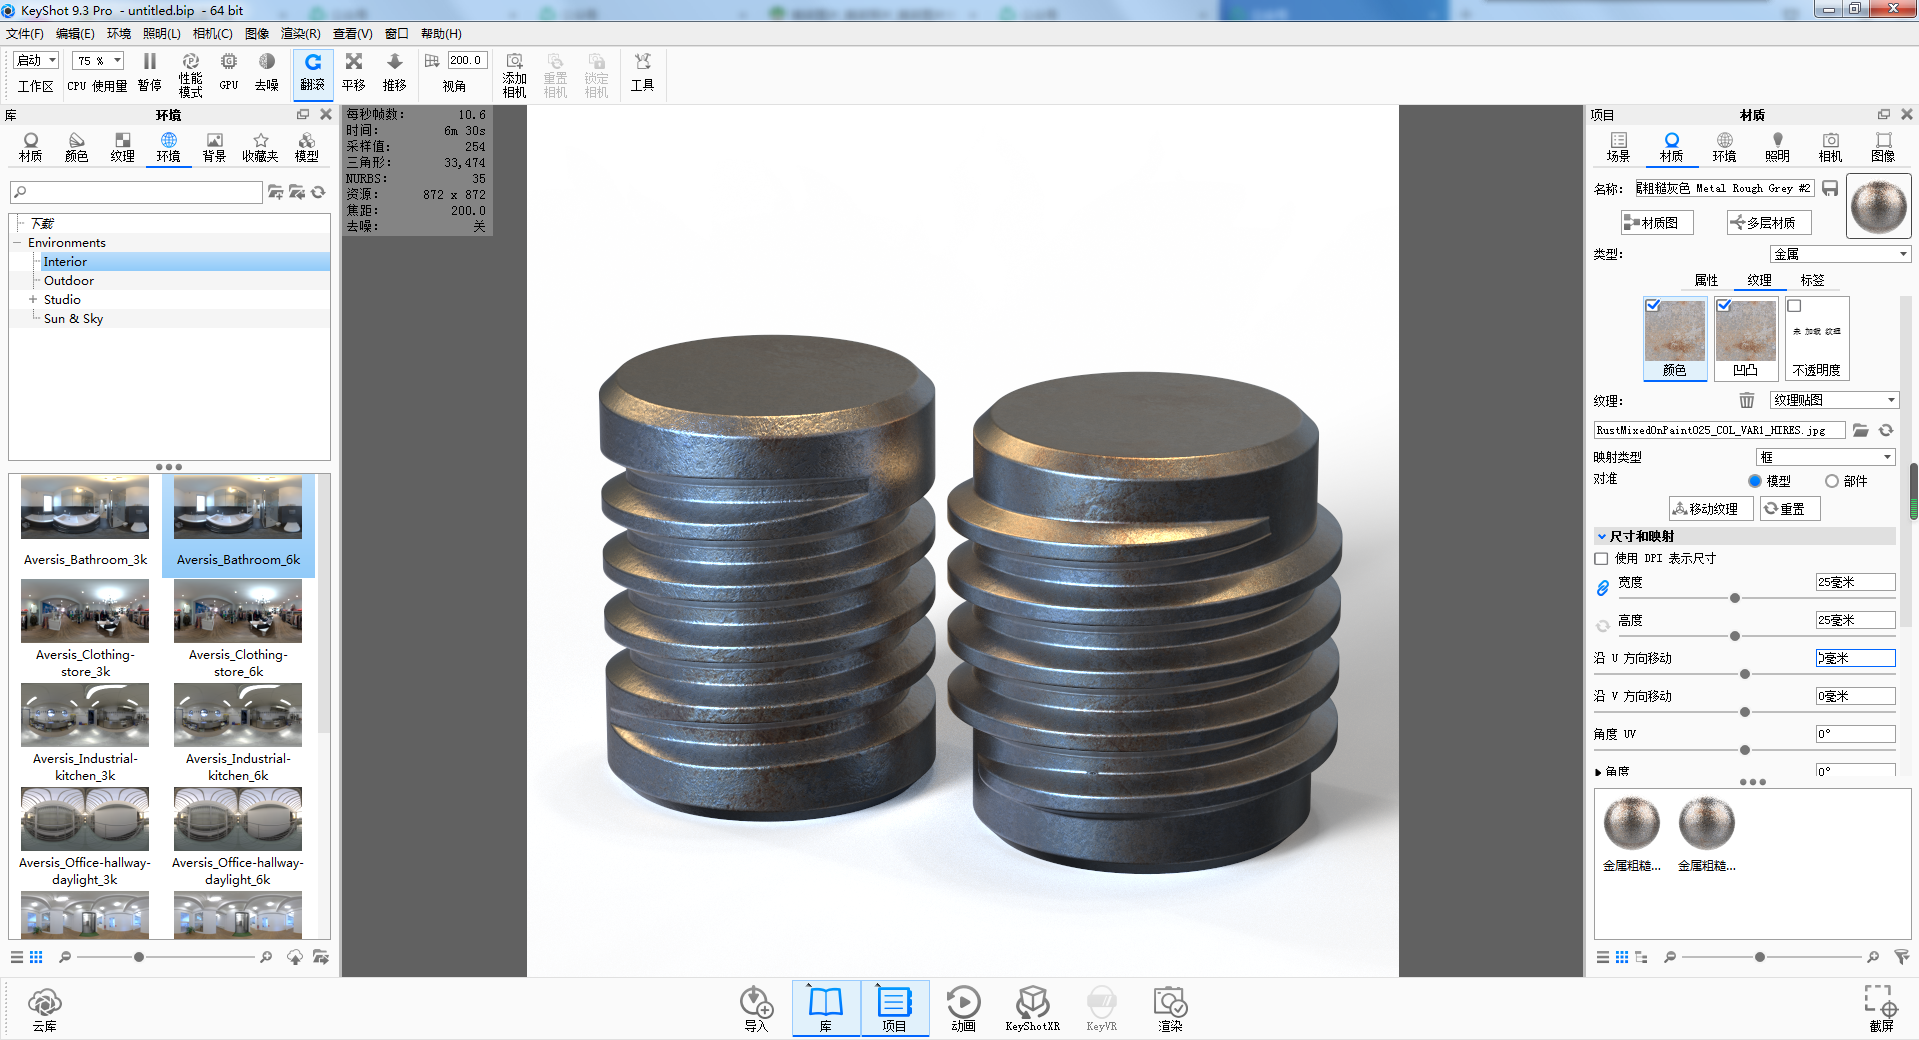This screenshot has width=1919, height=1040.
Task: Adjust the library thumbnail size slider
Action: (139, 957)
